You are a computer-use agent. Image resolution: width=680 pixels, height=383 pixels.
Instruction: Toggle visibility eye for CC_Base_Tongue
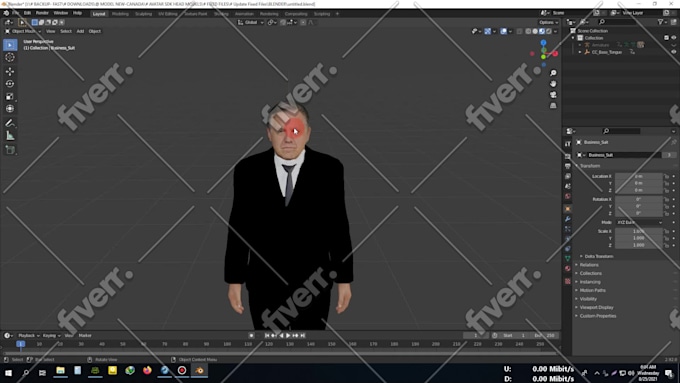[673, 52]
